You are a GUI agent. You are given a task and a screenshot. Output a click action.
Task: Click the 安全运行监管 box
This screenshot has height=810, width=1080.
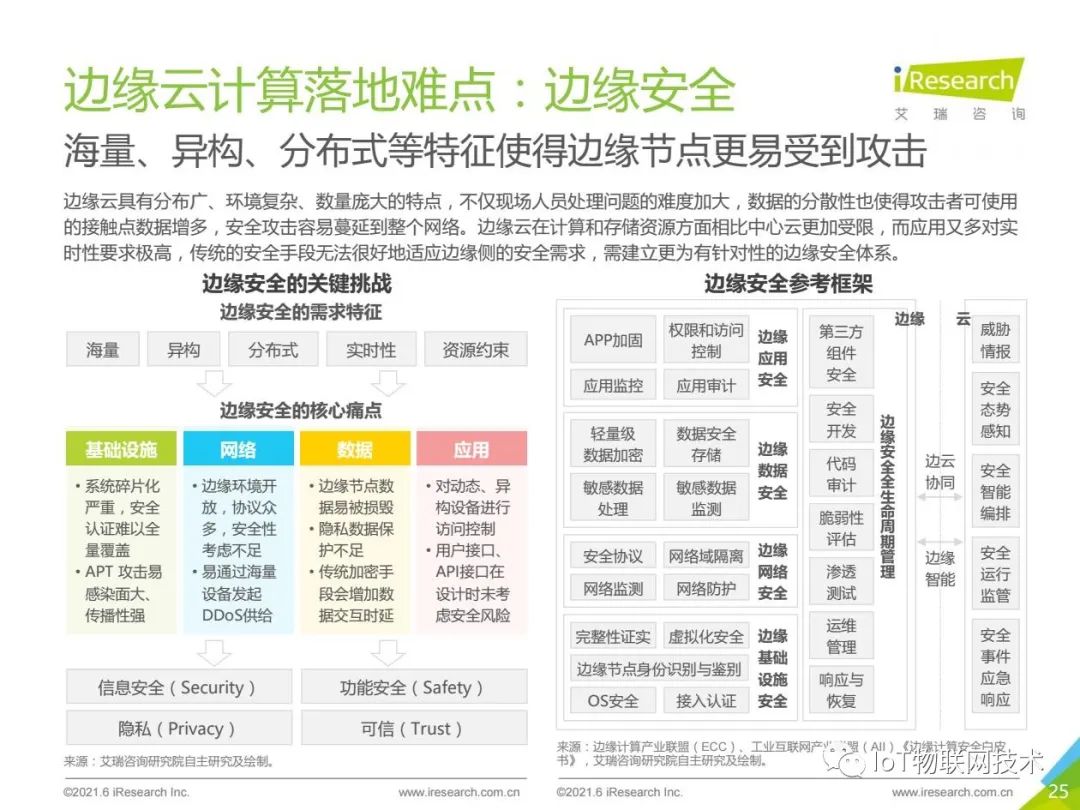point(995,573)
